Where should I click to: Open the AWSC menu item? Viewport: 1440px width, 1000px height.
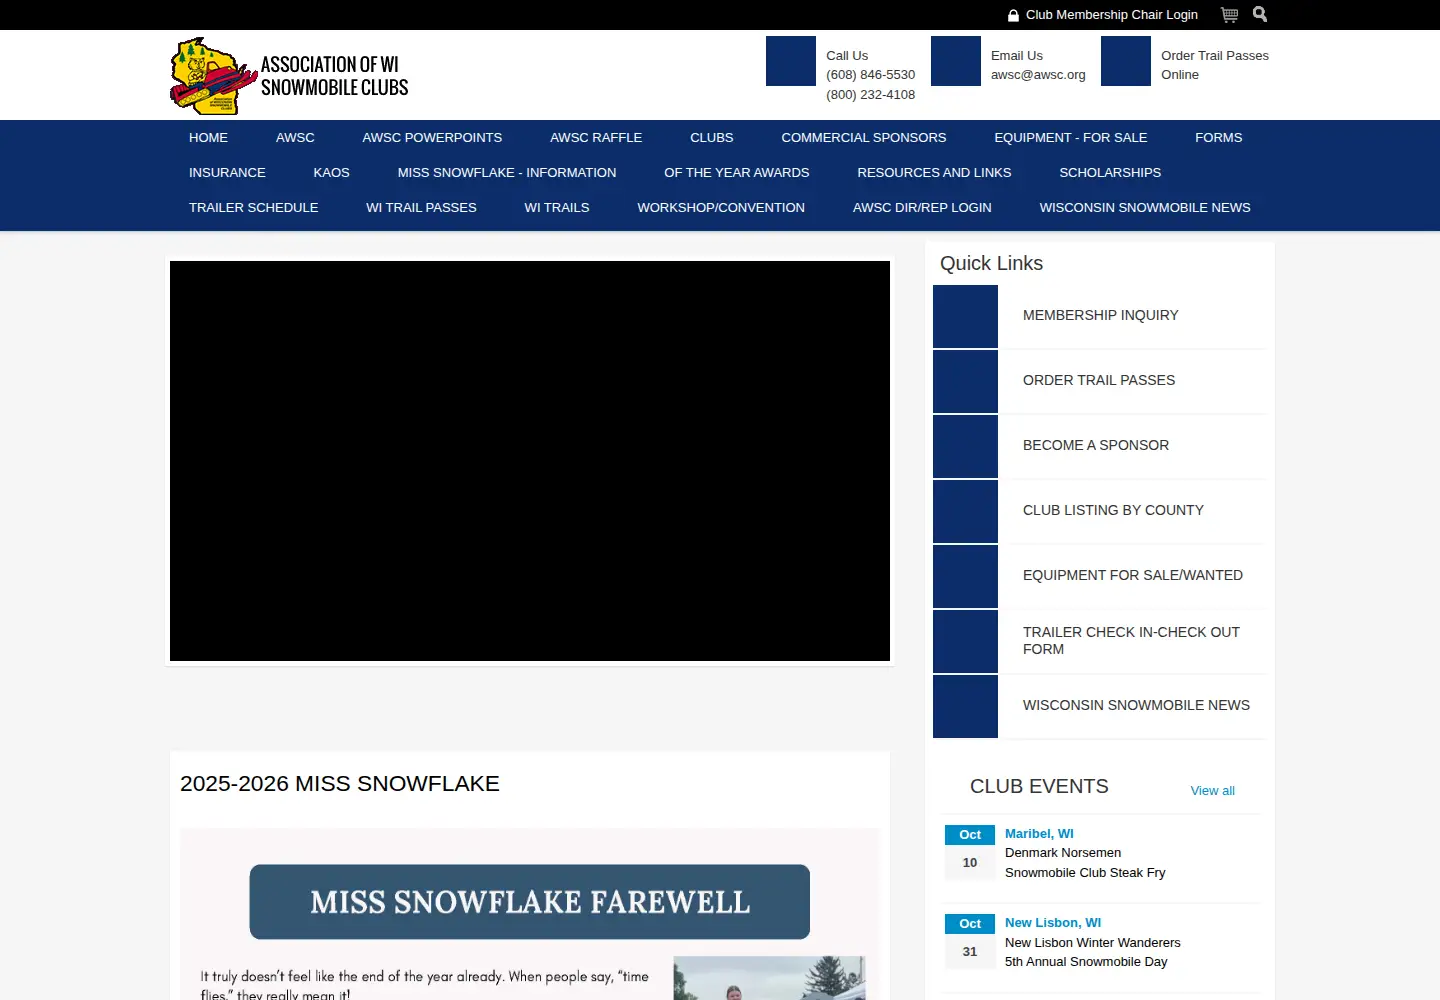click(295, 138)
